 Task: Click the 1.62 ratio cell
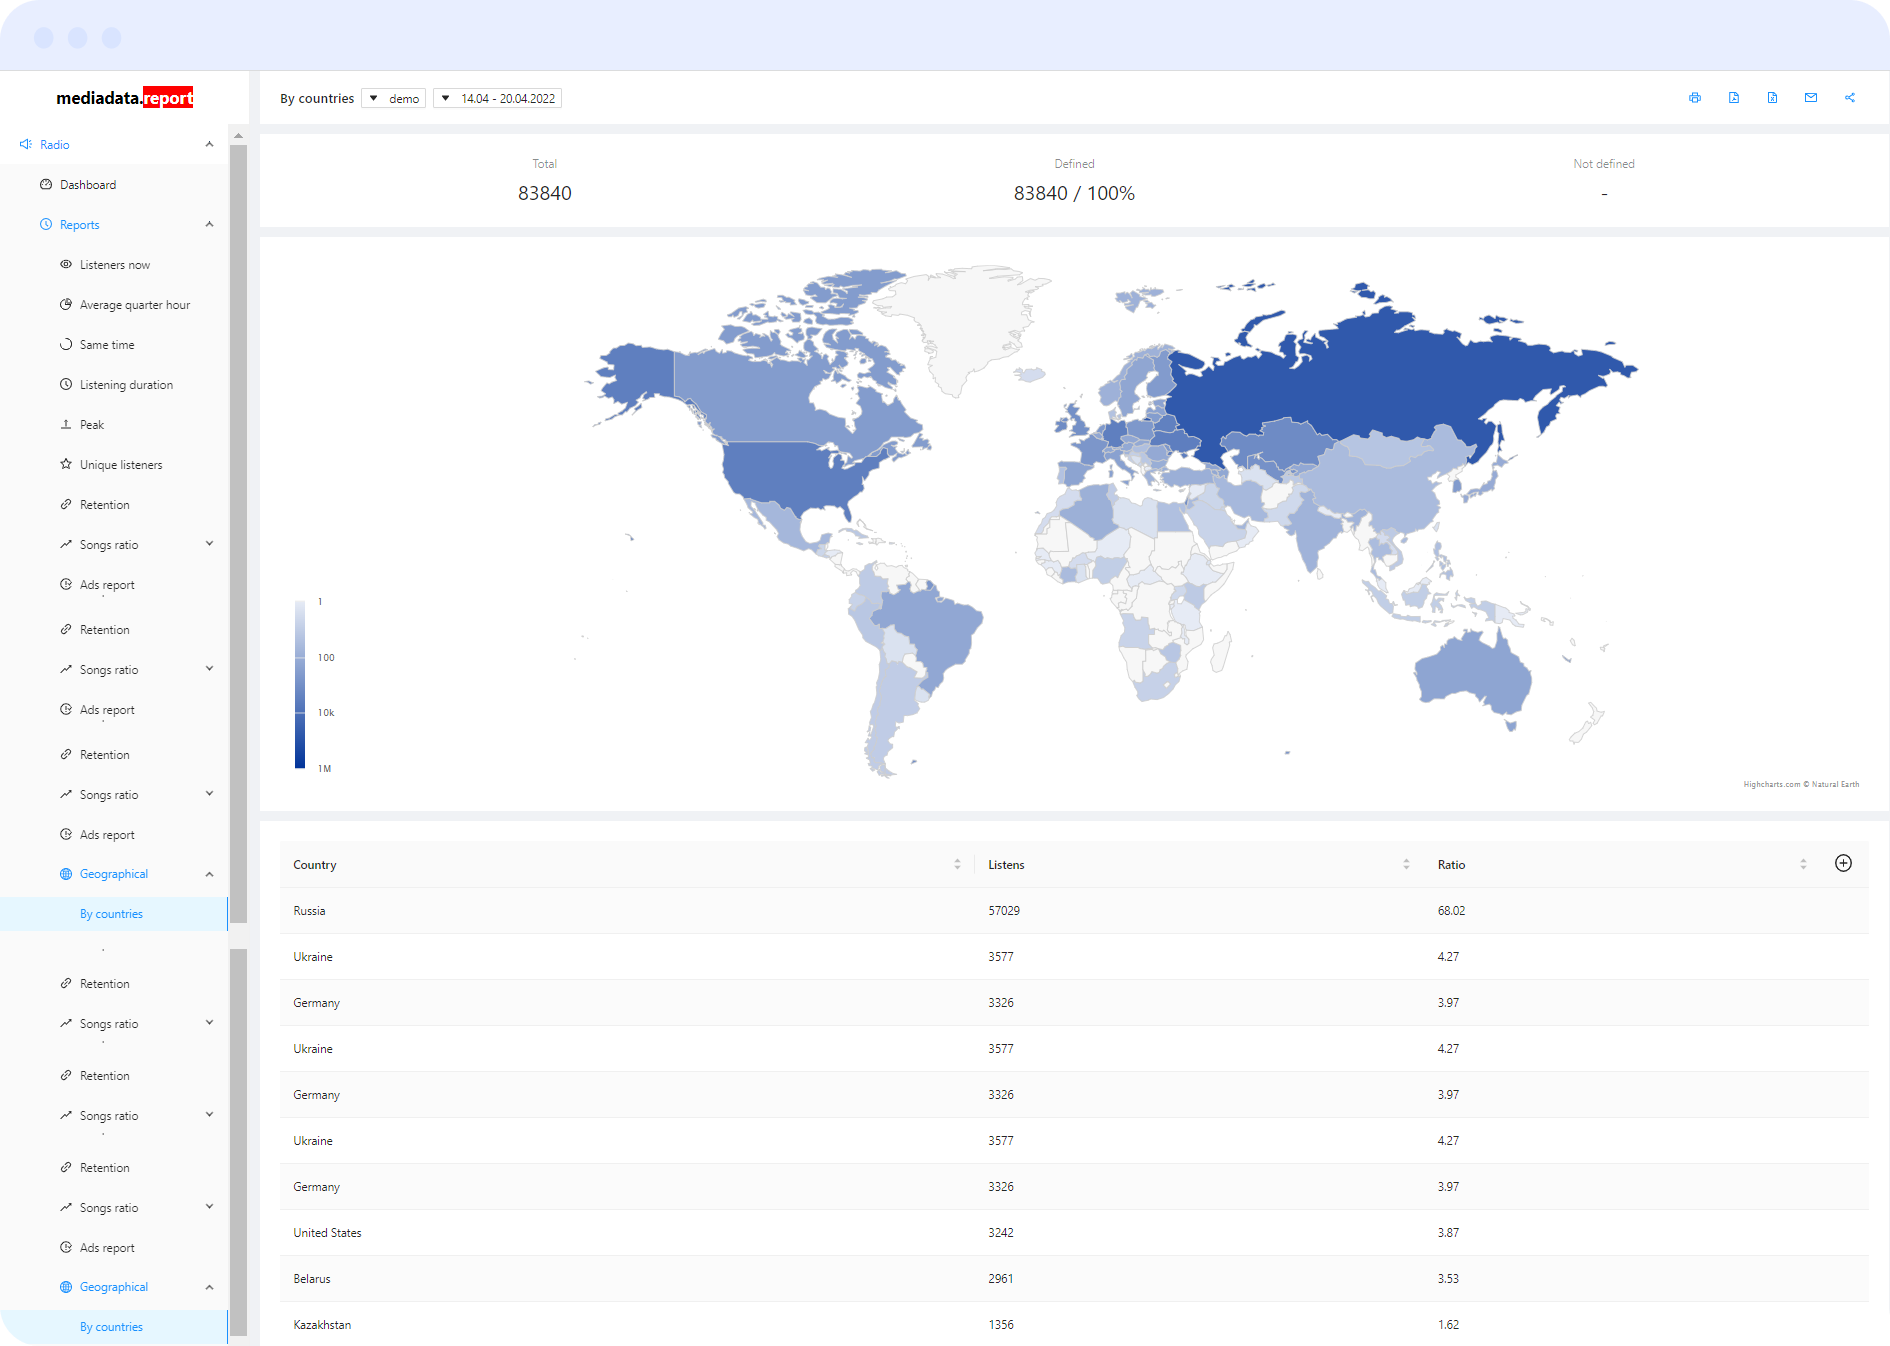coord(1448,1325)
